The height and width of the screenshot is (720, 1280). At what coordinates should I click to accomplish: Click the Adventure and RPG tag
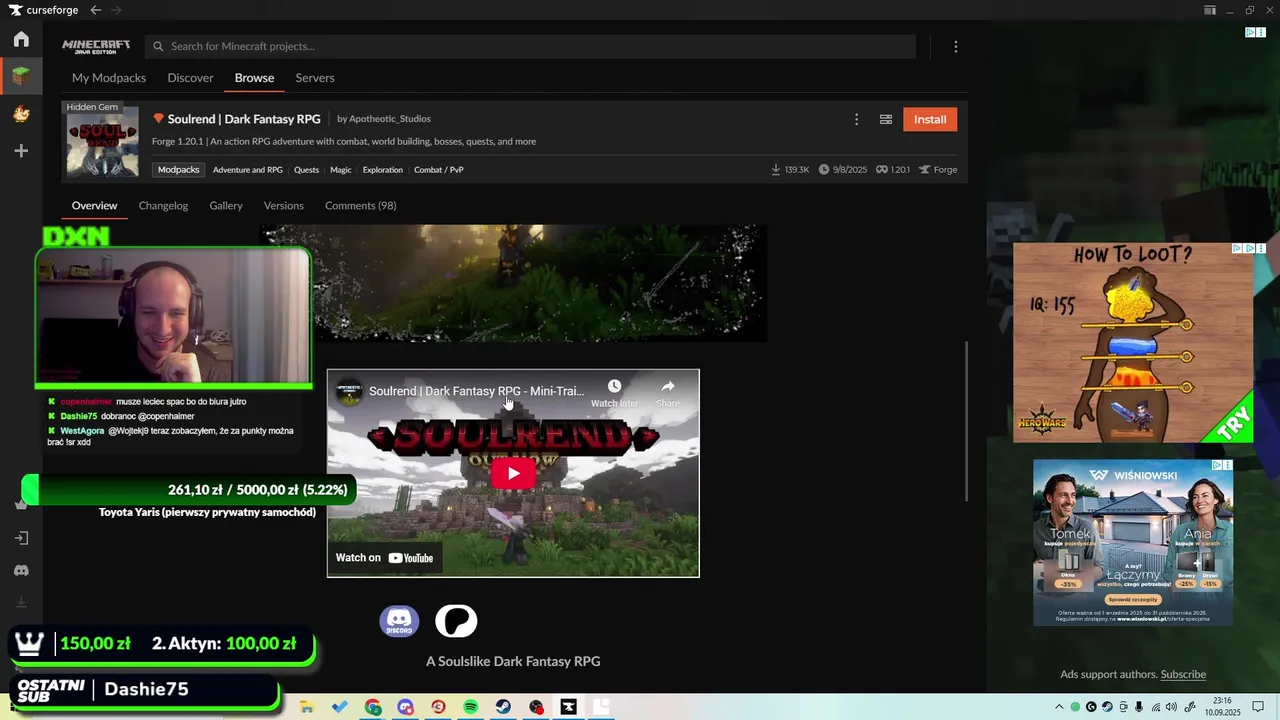click(248, 170)
